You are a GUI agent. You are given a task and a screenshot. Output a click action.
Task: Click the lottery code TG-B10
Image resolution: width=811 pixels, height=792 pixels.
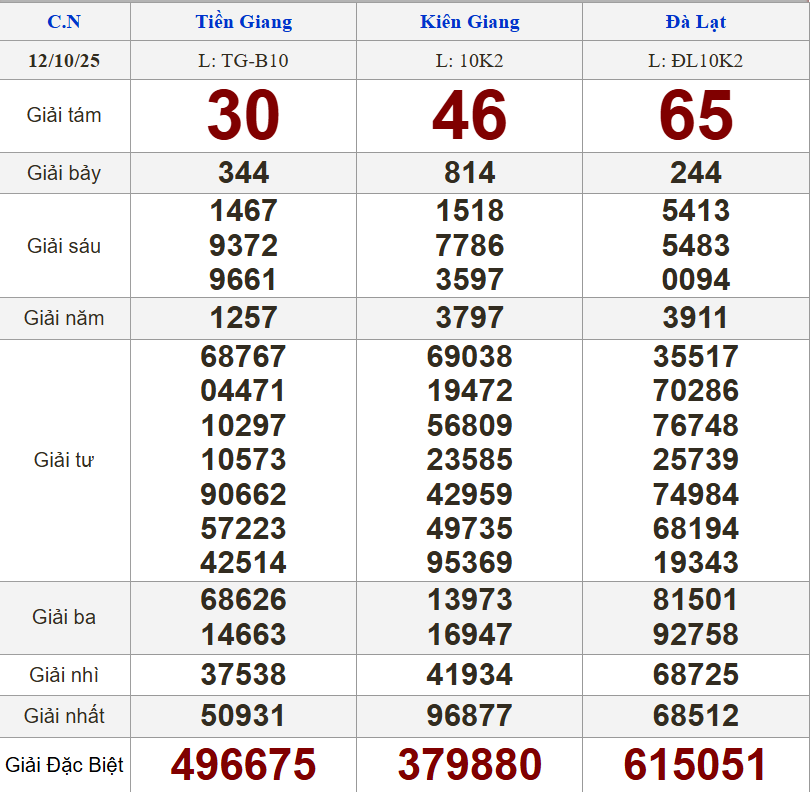[243, 61]
